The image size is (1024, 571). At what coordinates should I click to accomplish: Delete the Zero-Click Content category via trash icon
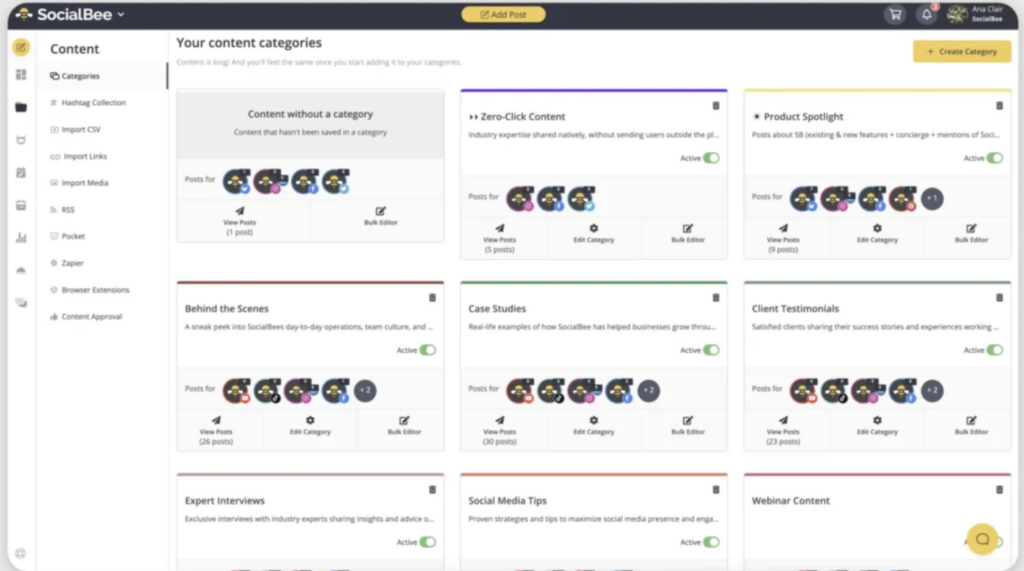(716, 106)
